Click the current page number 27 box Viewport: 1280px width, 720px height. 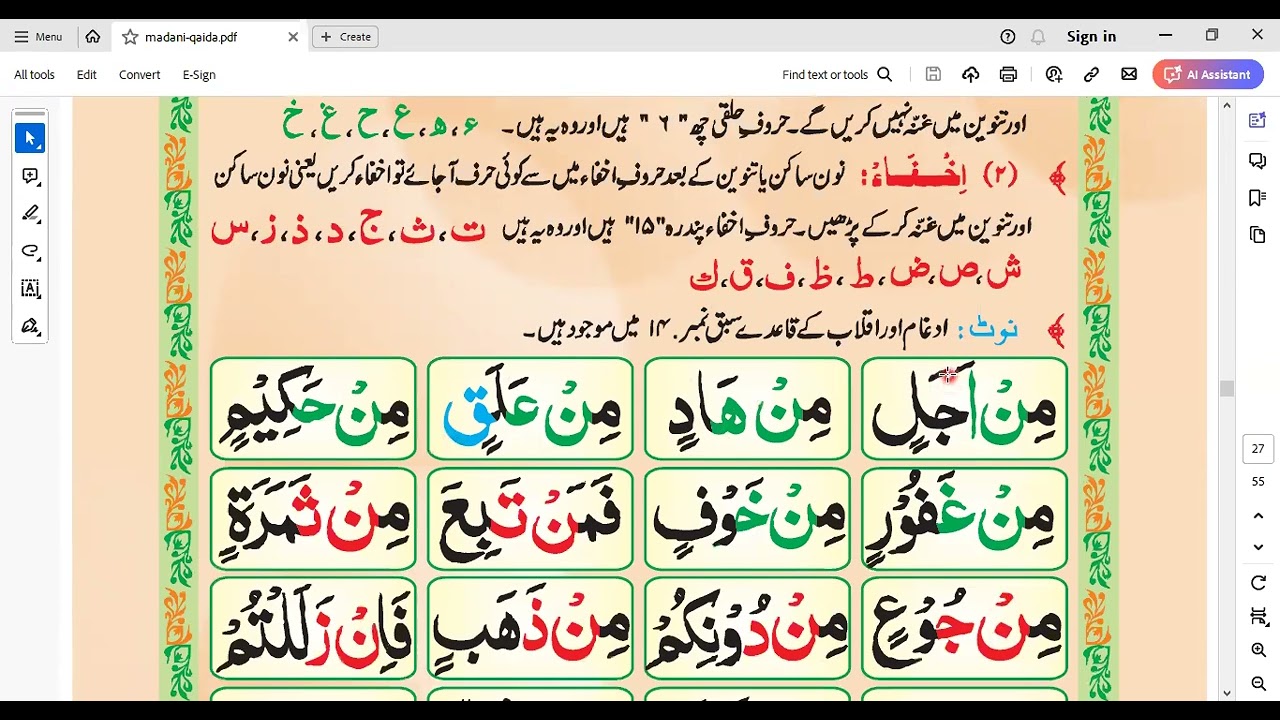coord(1258,449)
